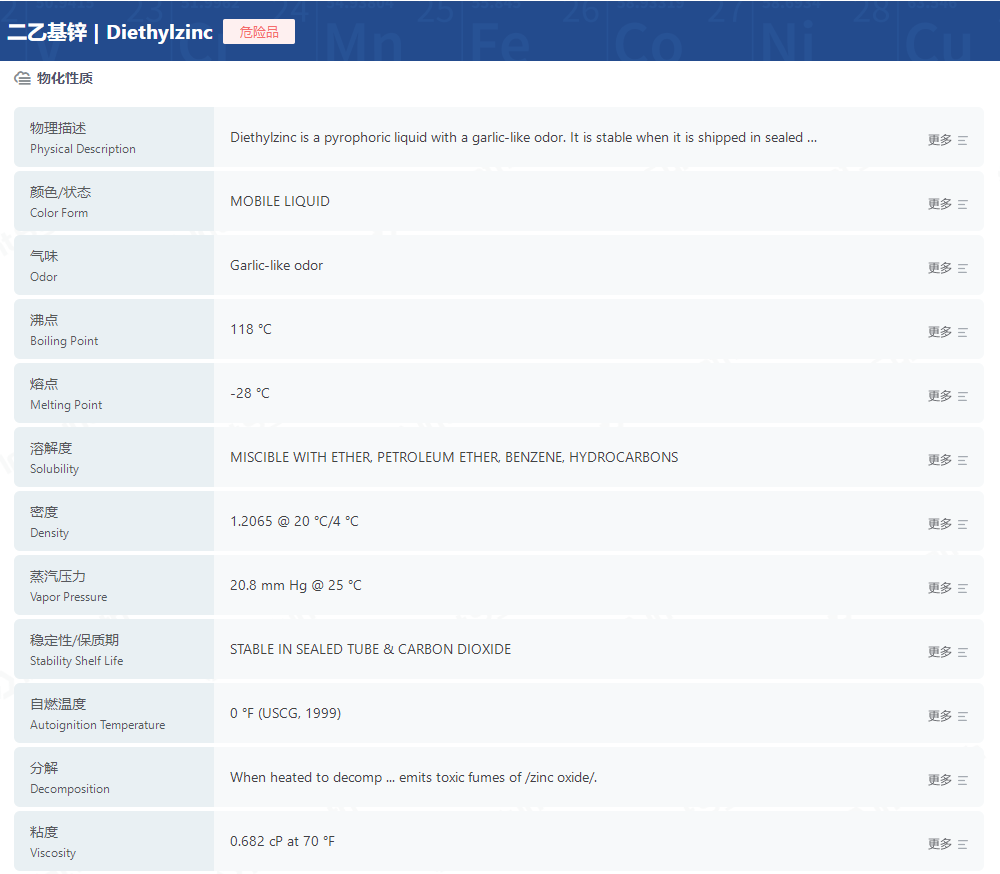The image size is (1000, 874).
Task: Click the 20.8 mm Hg @ 25 °C value
Action: point(295,586)
